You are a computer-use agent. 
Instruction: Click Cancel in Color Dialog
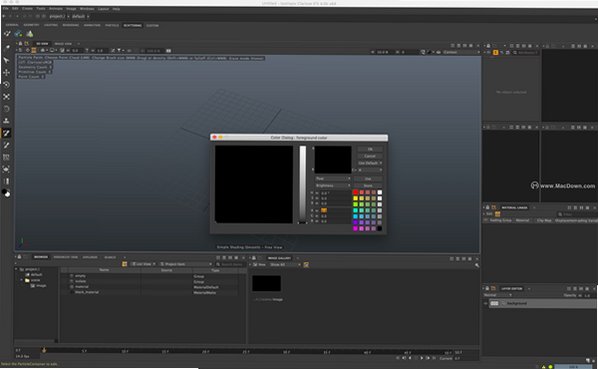coord(370,156)
